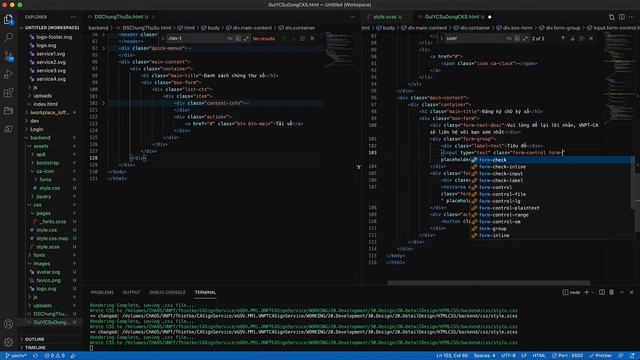Screen dimensions: 640x360
Task: Click Open Changes icon in right editor
Action: [x=611, y=17]
